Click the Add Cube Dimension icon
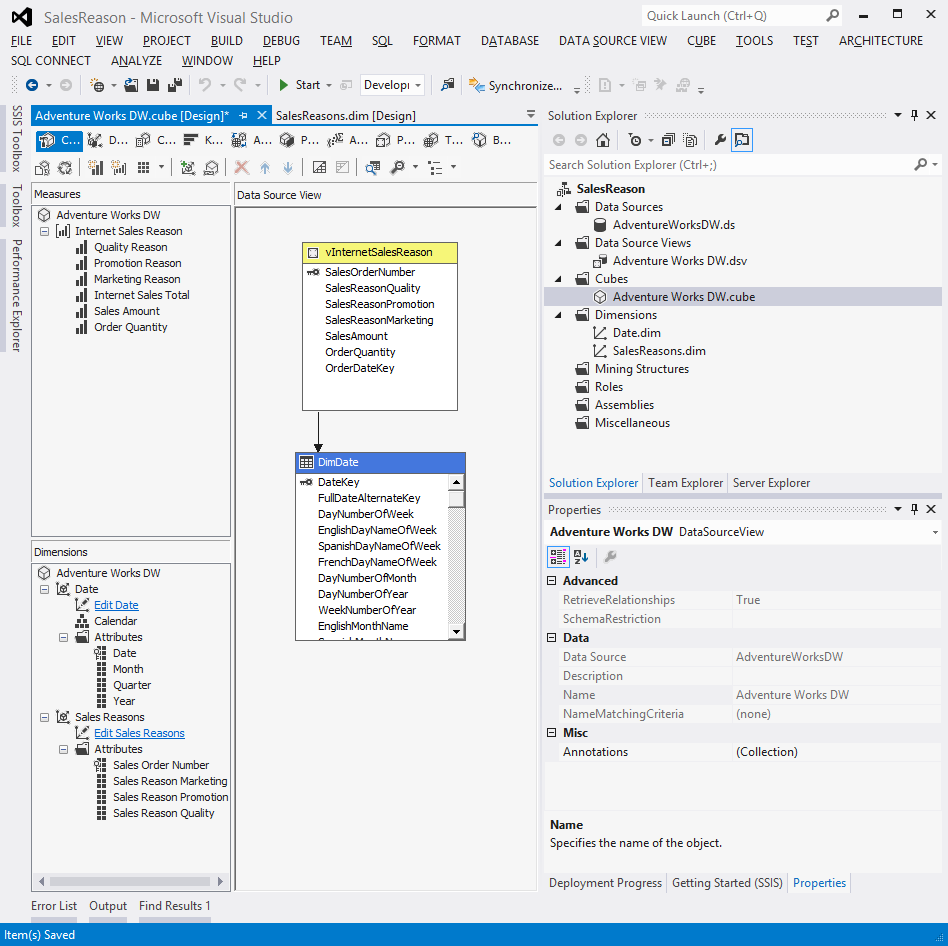The image size is (948, 946). click(187, 167)
